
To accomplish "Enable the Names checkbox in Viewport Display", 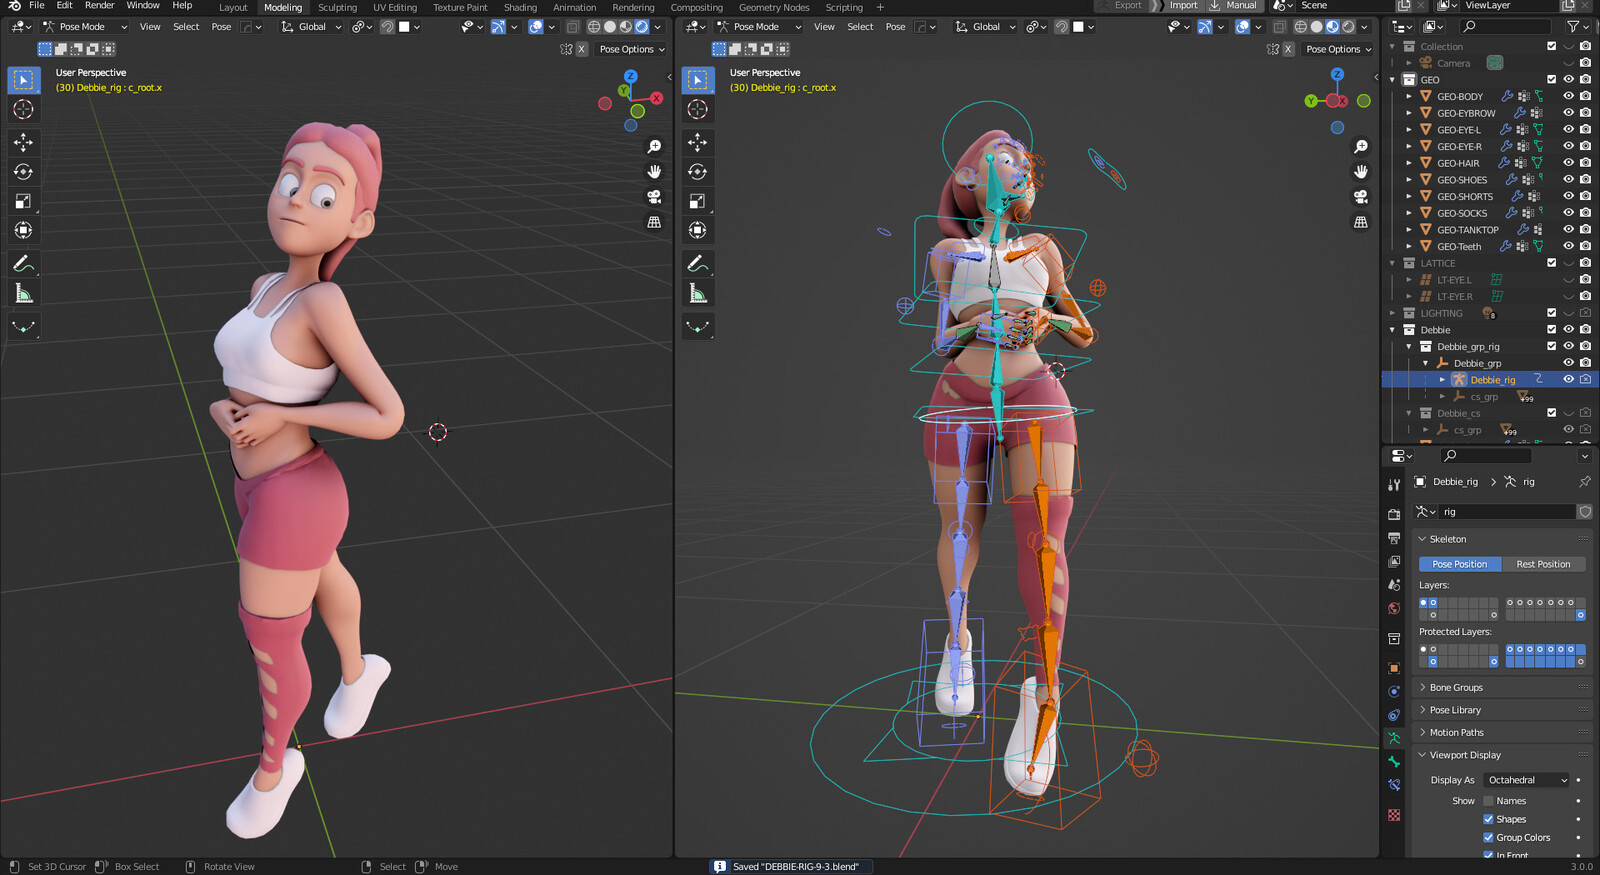I will 1488,801.
